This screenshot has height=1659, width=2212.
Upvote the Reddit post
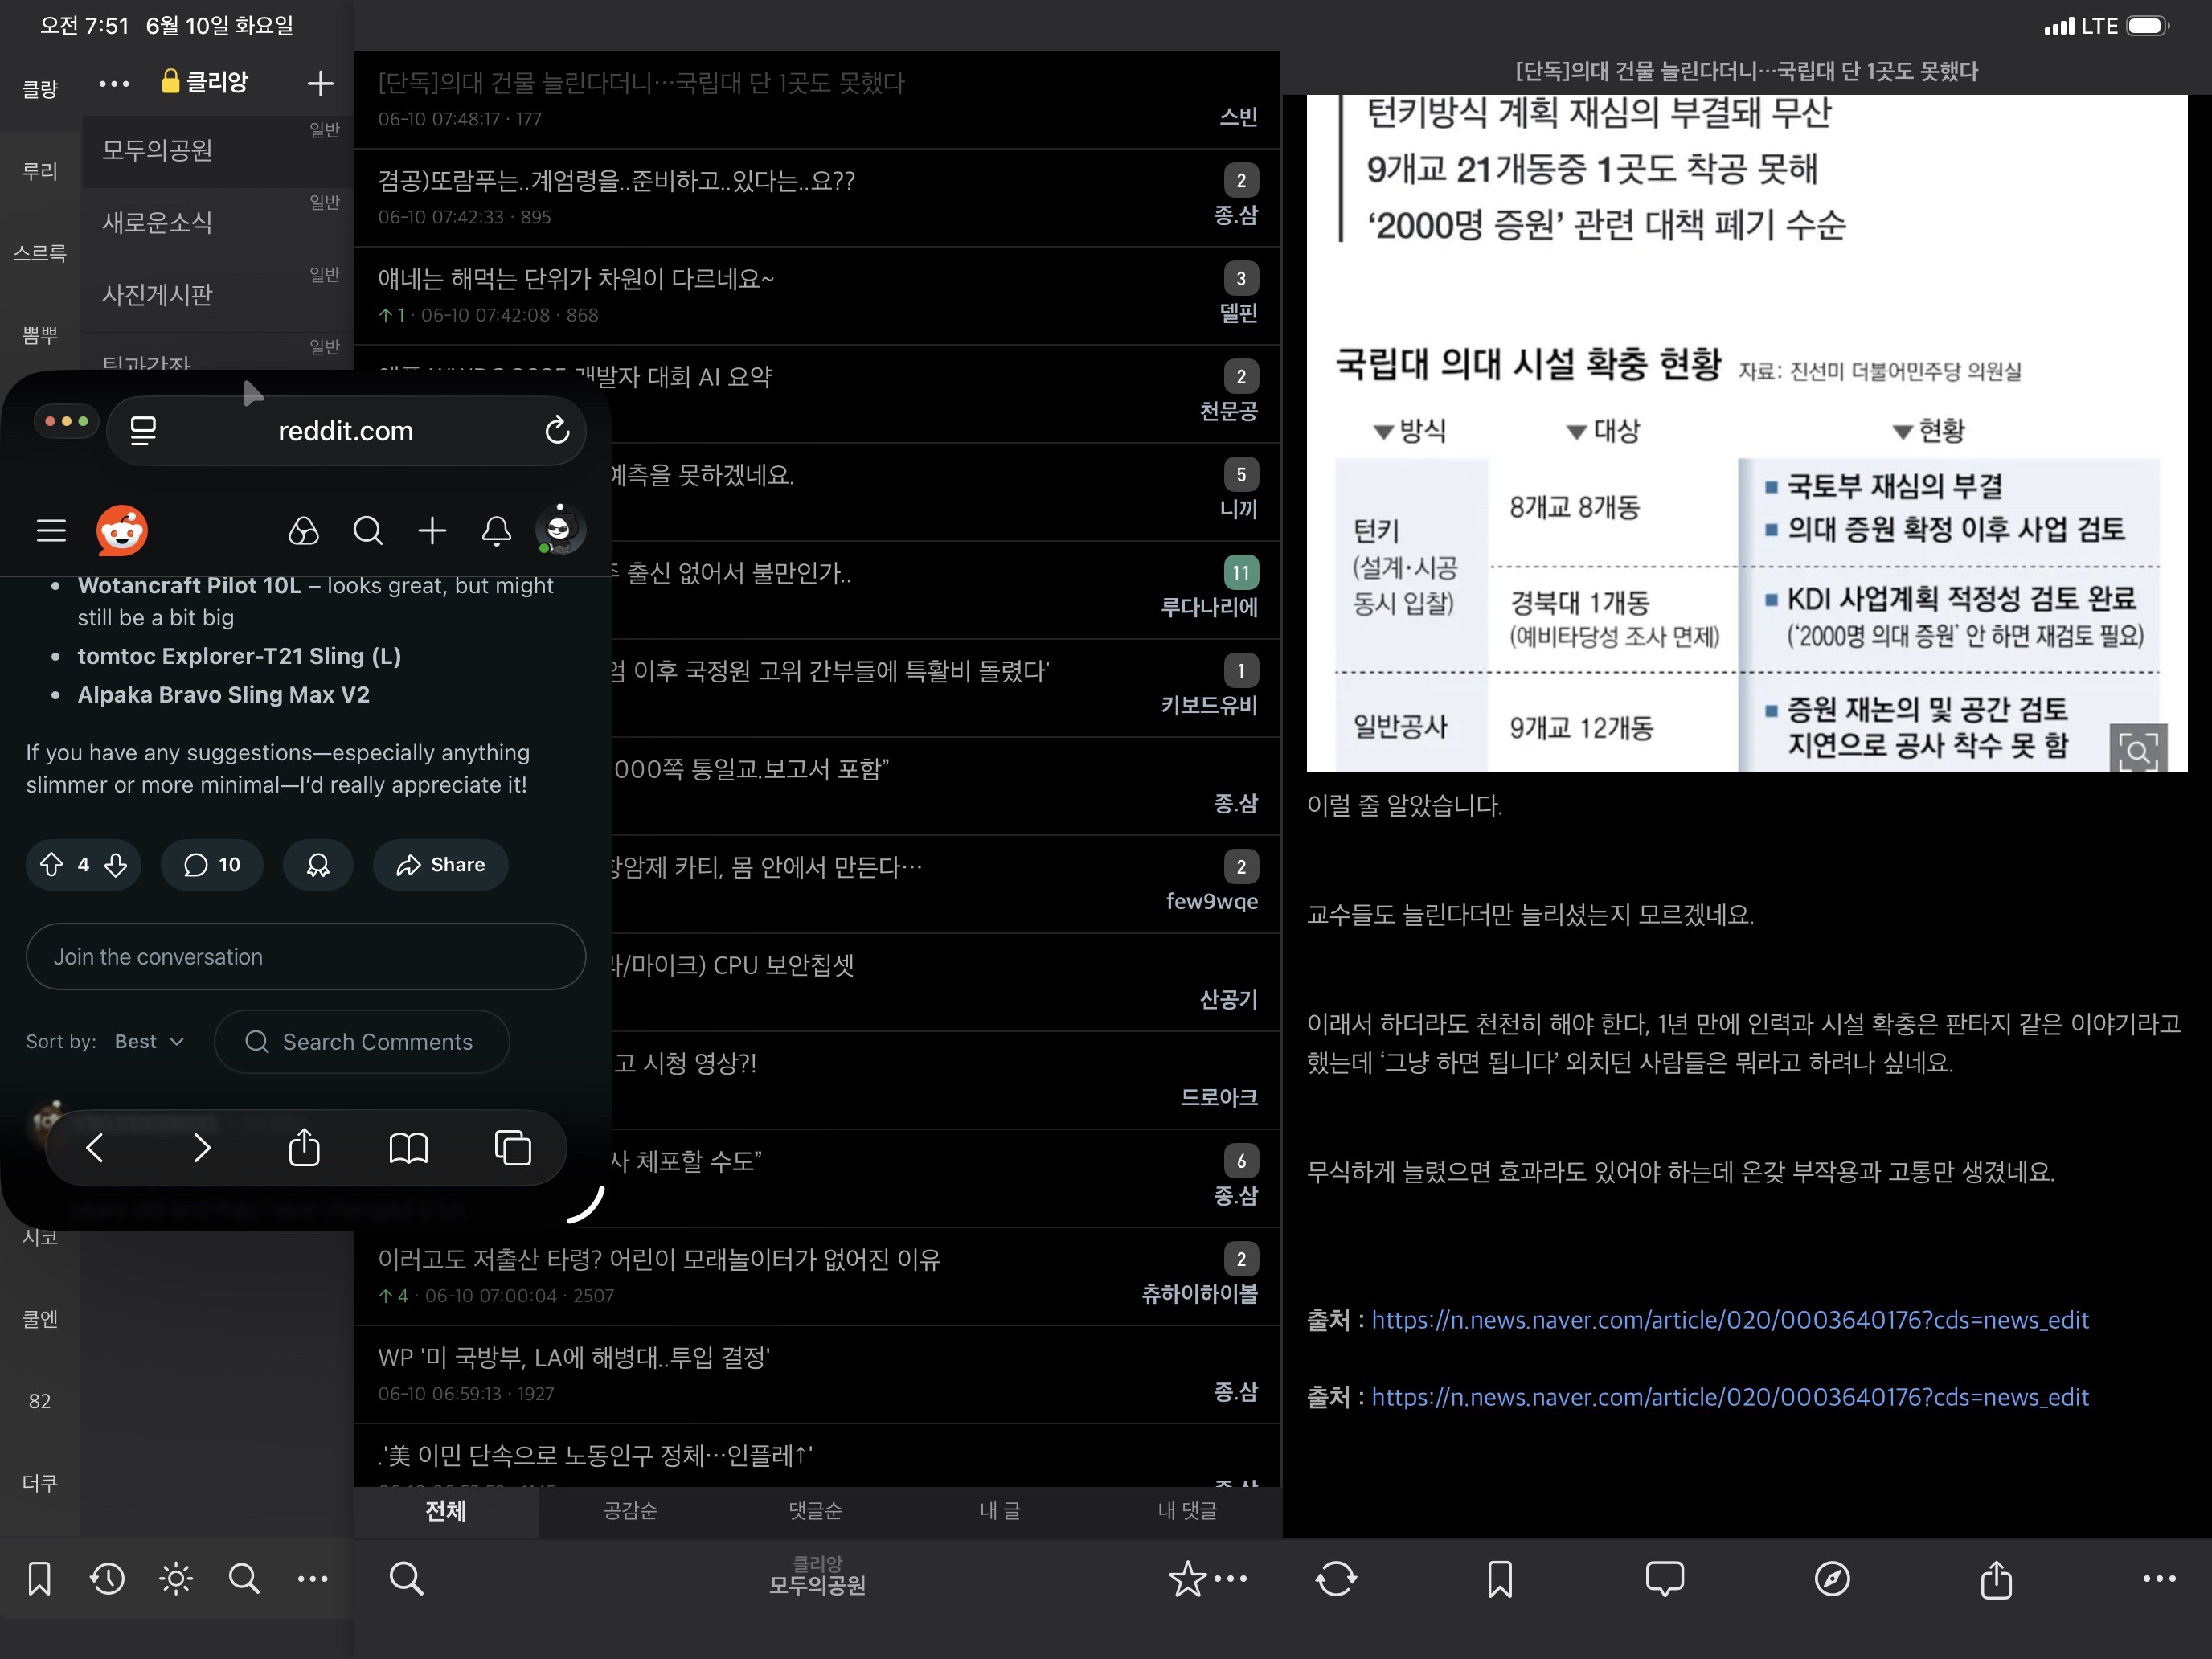pyautogui.click(x=52, y=864)
